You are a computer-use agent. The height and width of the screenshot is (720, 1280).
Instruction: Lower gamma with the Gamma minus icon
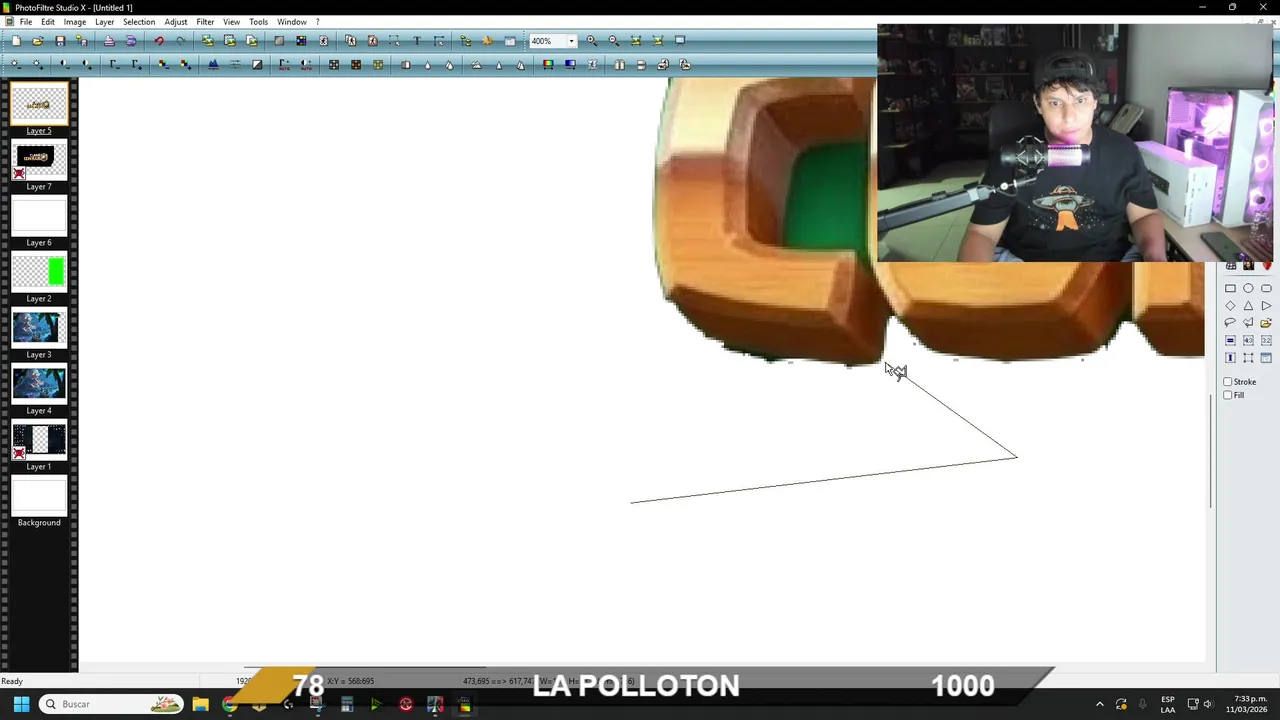click(x=114, y=65)
